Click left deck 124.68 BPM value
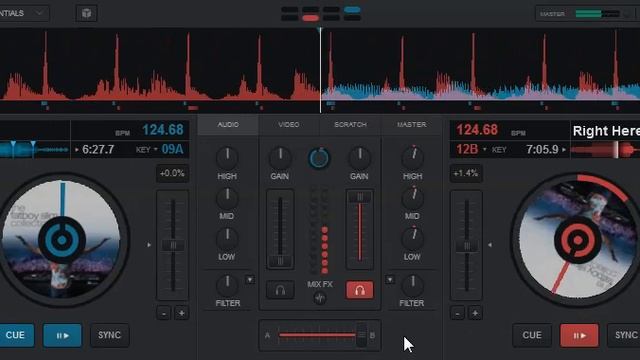Screen dimensions: 640x360 click(163, 130)
